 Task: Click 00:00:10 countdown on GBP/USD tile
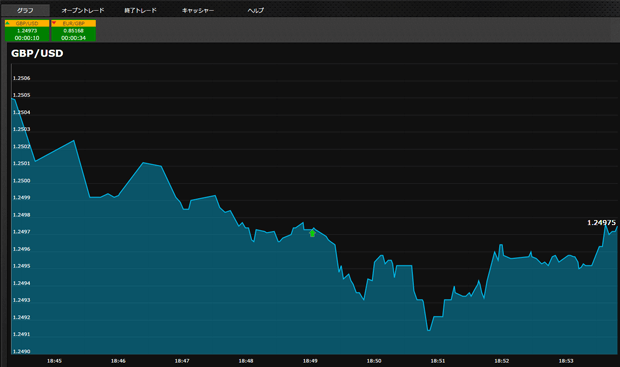coord(27,38)
